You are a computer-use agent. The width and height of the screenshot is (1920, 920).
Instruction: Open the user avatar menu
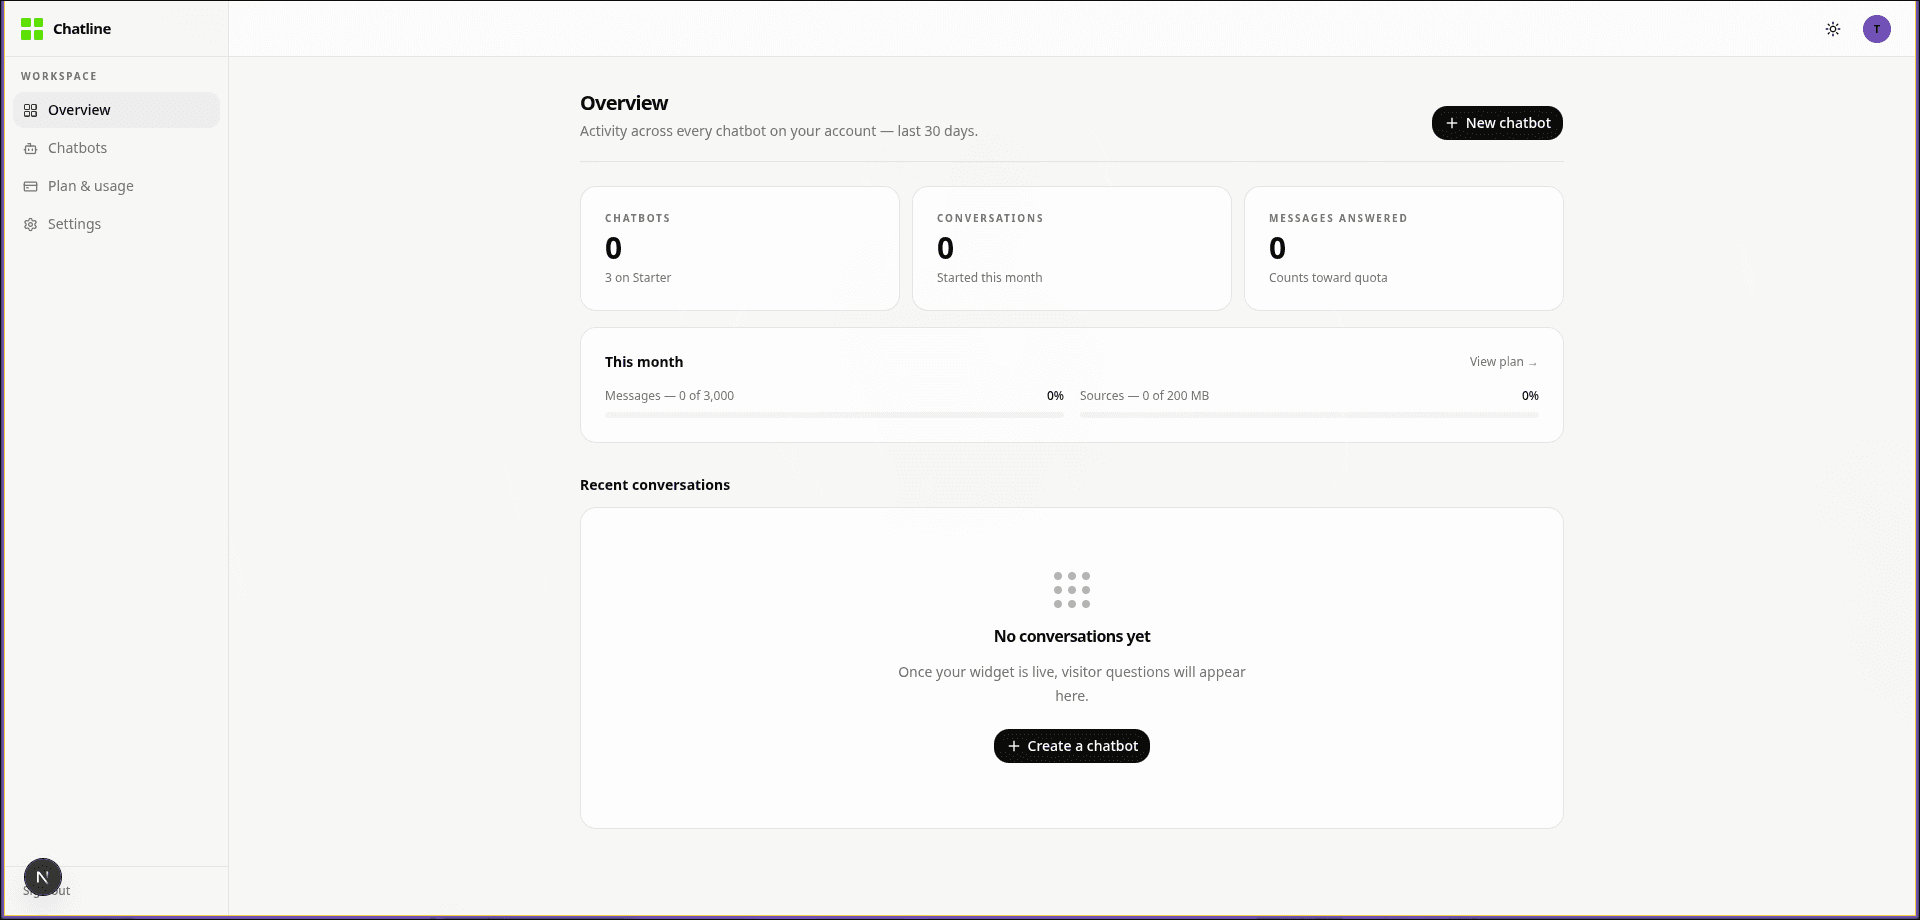pos(1877,29)
